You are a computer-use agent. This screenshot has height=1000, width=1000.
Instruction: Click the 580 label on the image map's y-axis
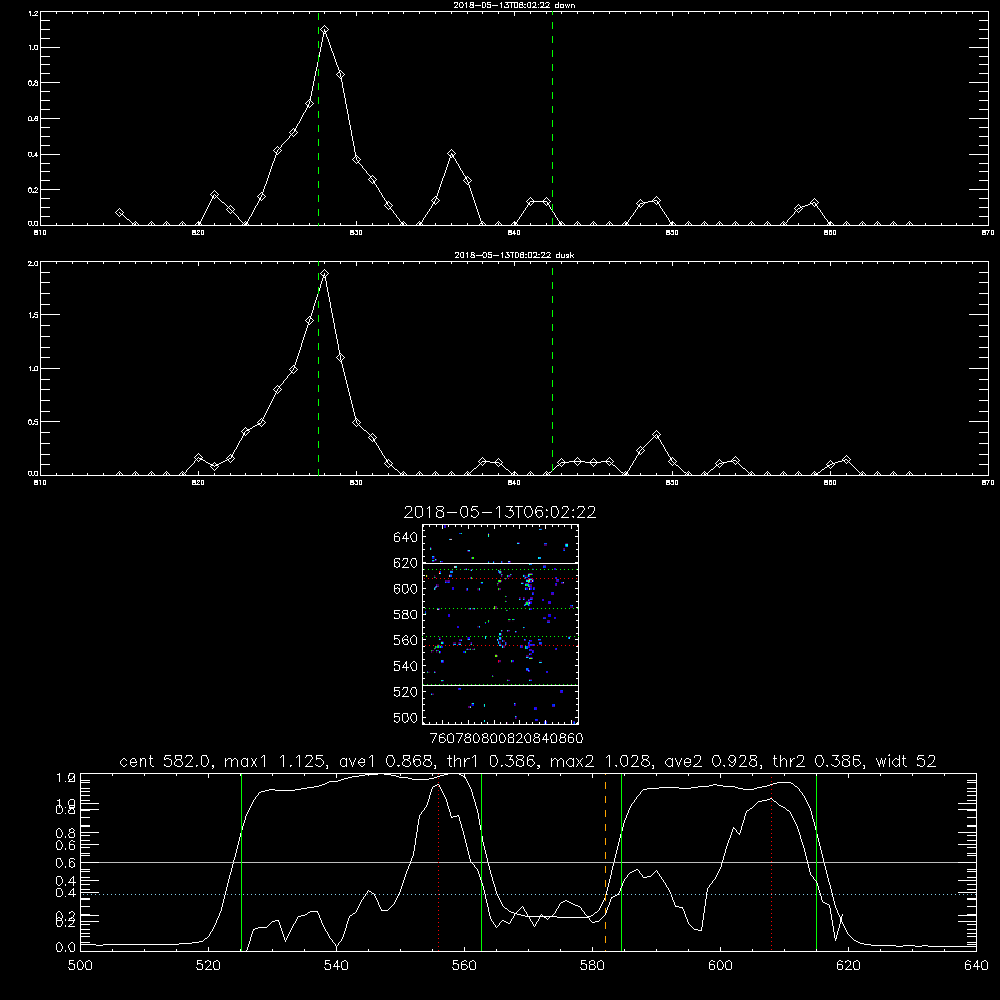(x=406, y=614)
